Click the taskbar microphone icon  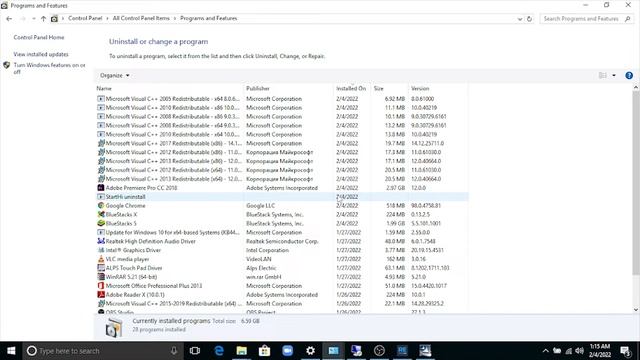click(x=174, y=351)
